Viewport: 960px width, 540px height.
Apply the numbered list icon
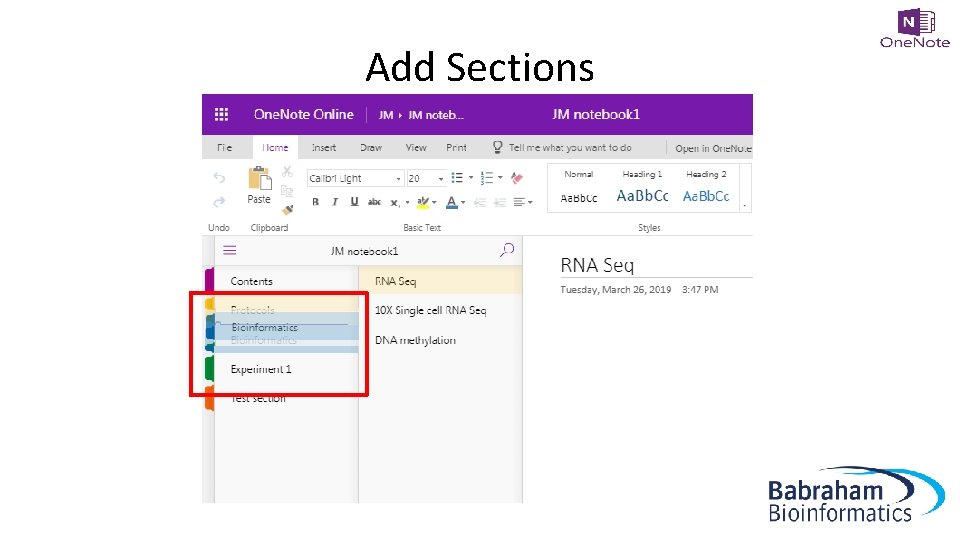[x=487, y=178]
